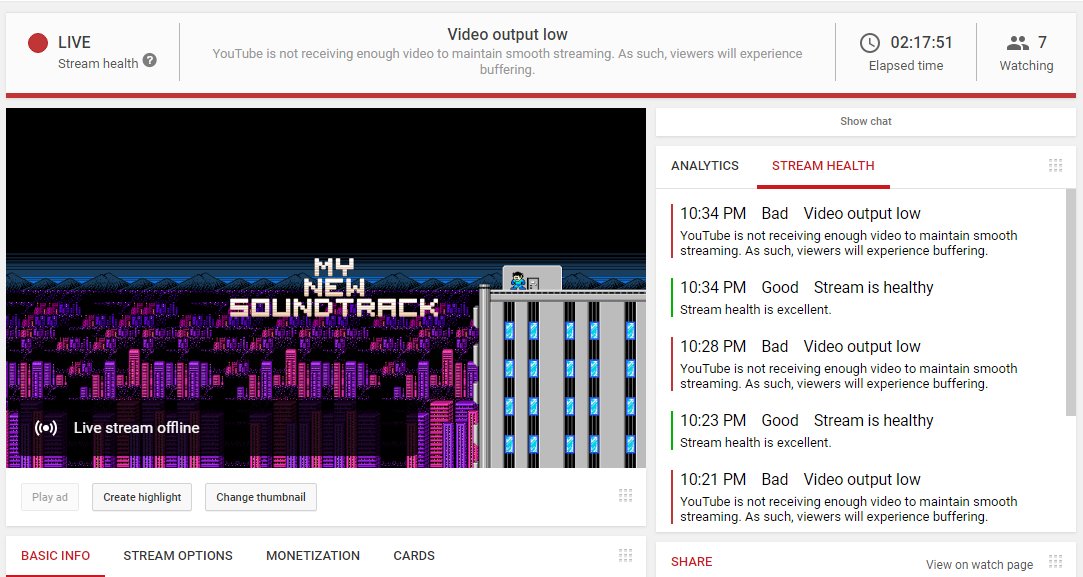Click the Play ad button
The height and width of the screenshot is (577, 1083).
50,497
